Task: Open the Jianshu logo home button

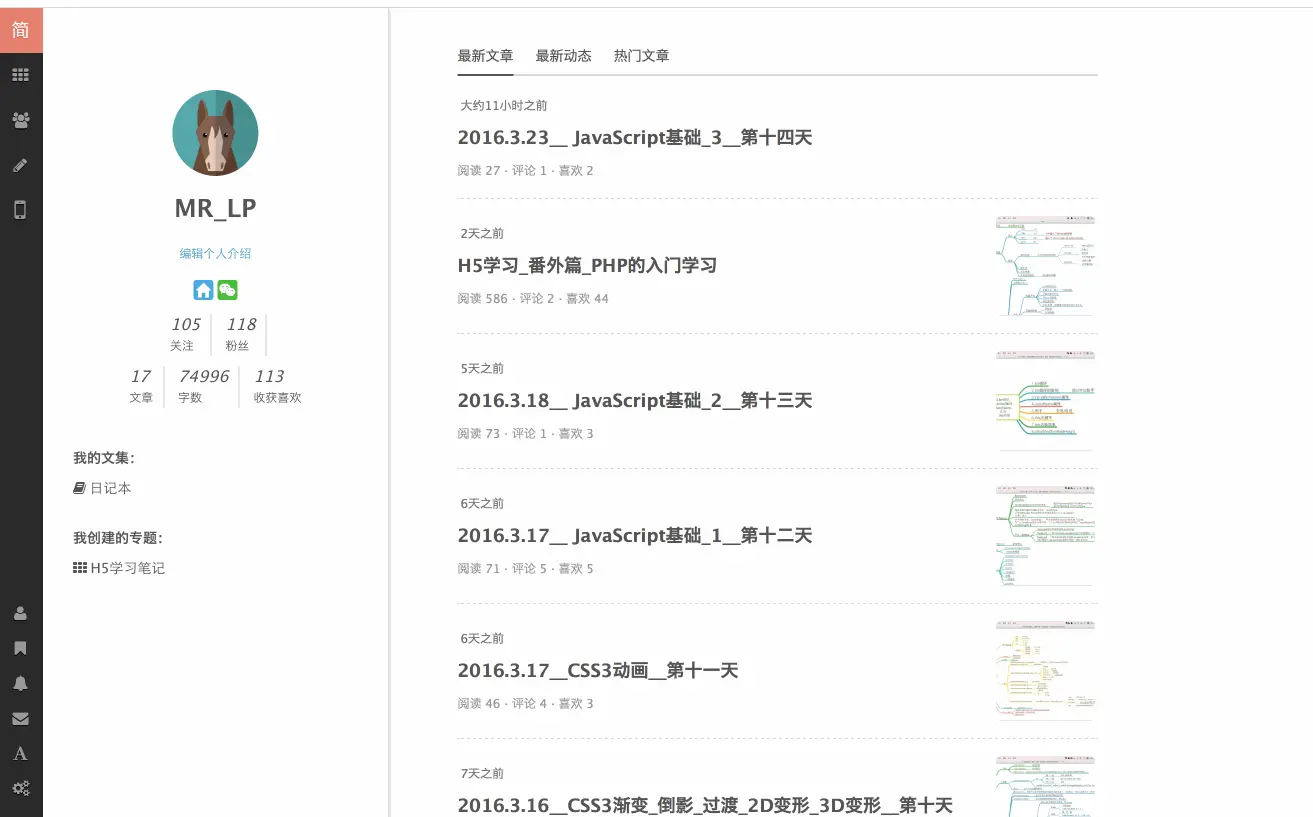Action: 21,30
